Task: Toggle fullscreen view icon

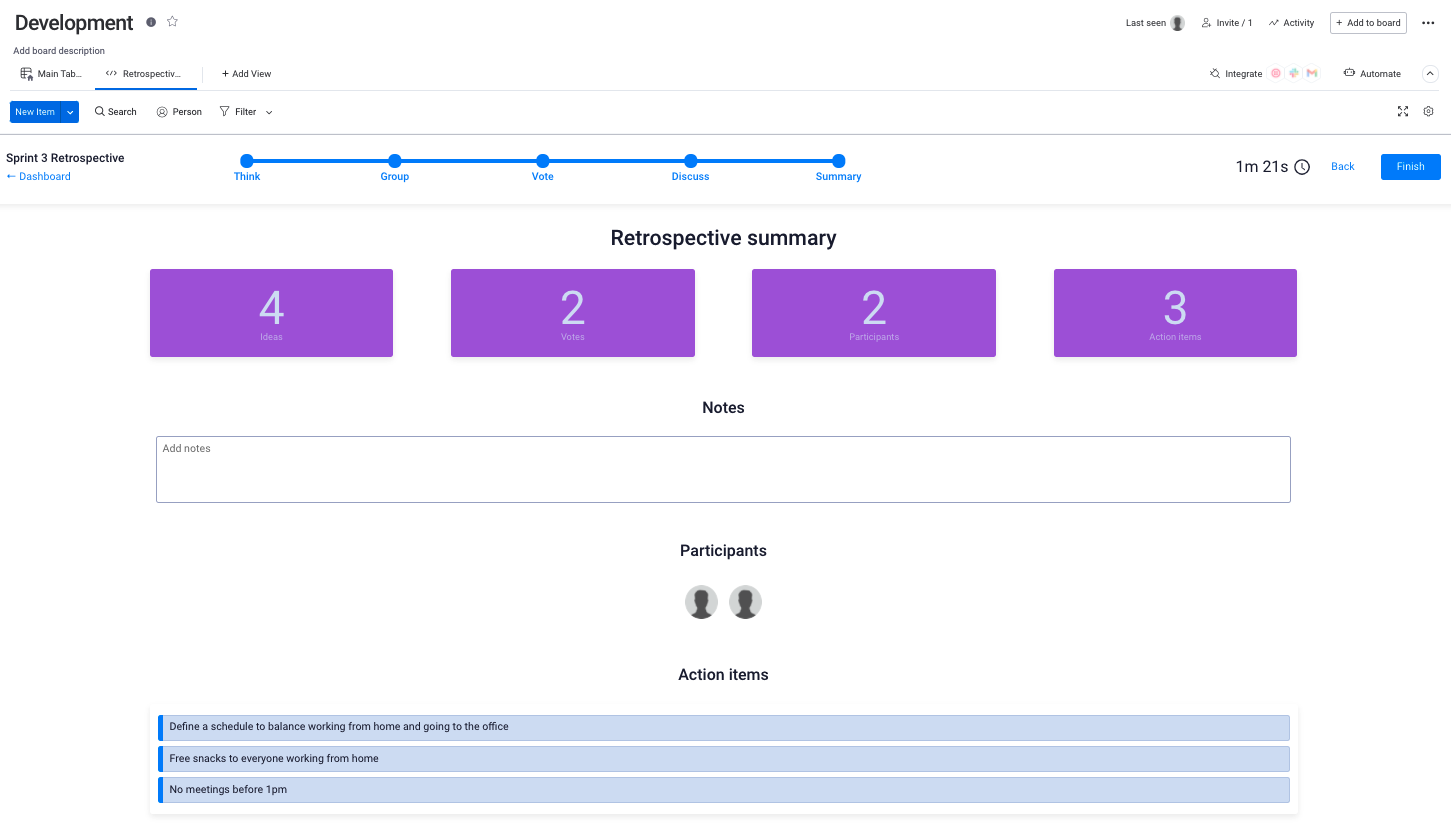Action: [x=1403, y=112]
